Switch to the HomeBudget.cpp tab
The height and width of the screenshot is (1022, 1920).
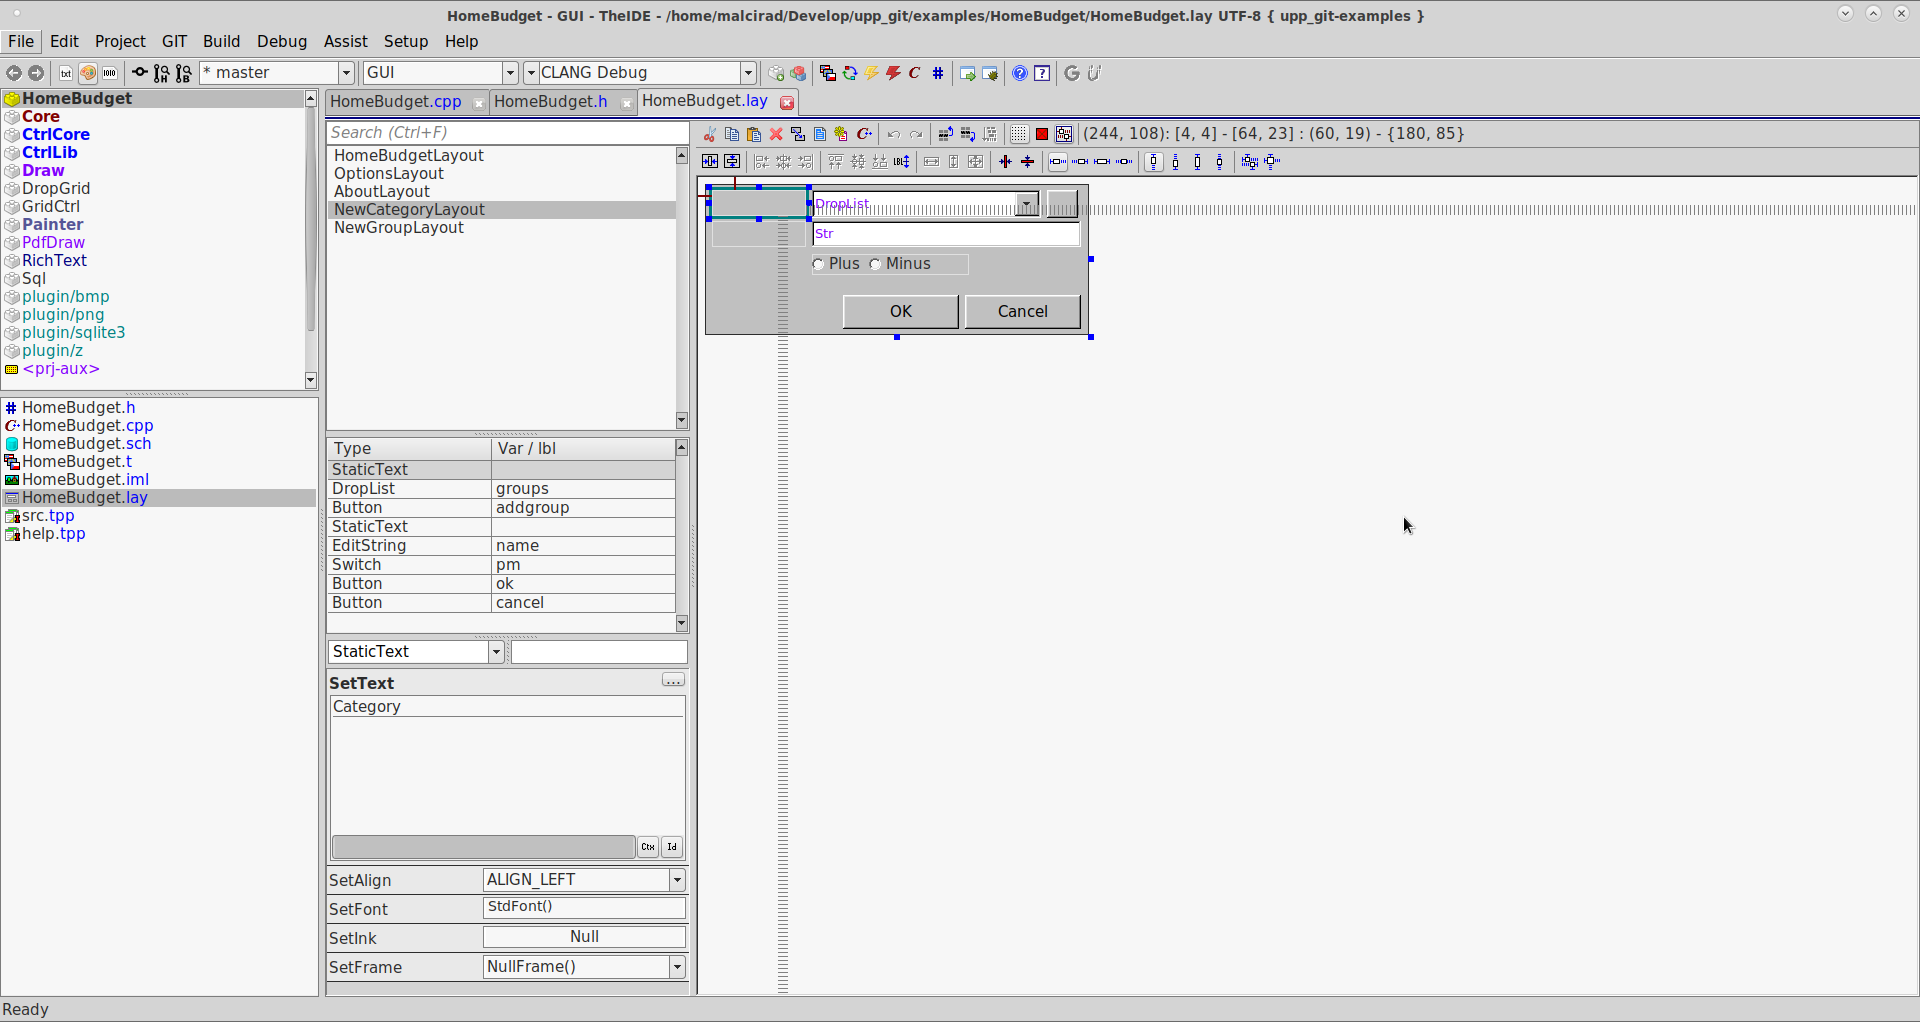396,102
